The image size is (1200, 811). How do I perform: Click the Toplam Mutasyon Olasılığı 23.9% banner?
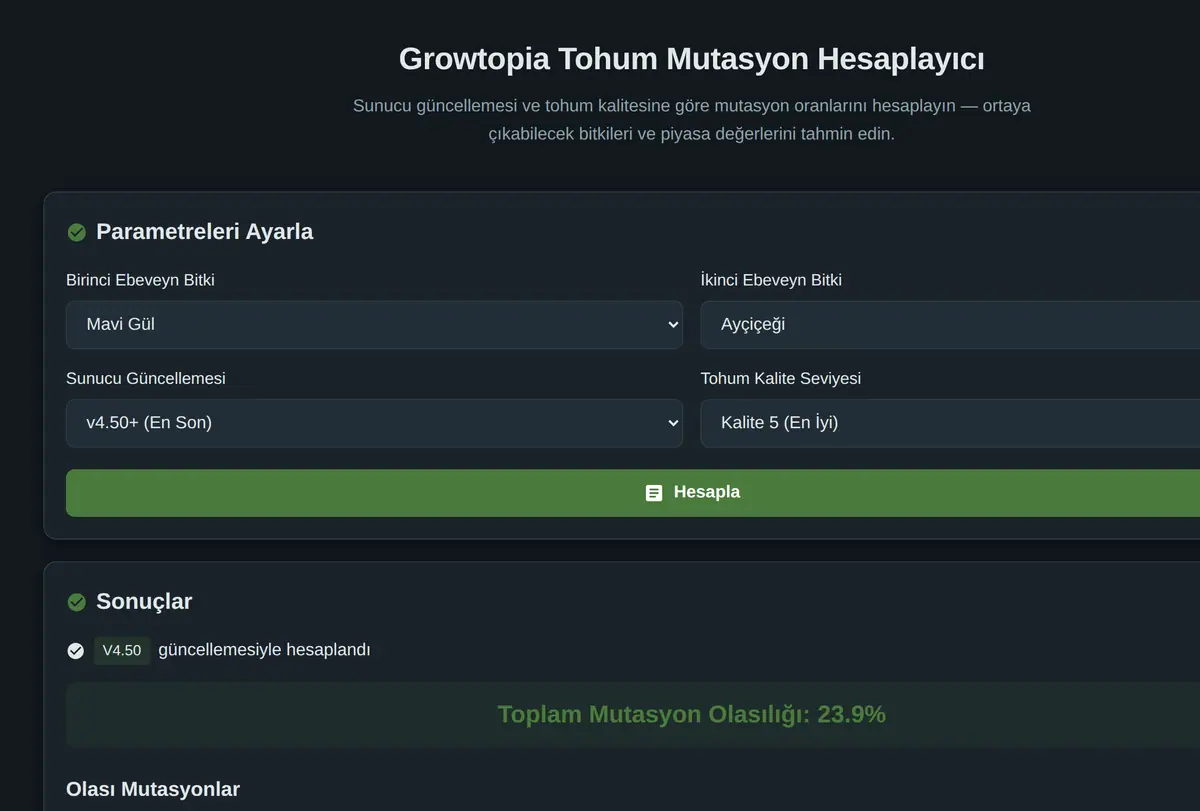(633, 715)
